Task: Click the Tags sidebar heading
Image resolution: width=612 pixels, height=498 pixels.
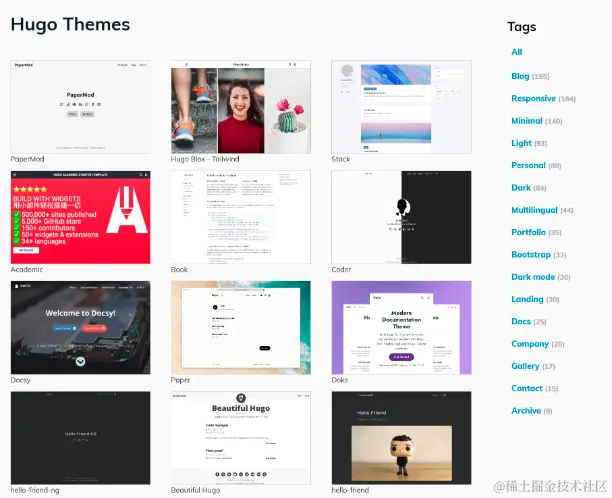Action: click(522, 27)
